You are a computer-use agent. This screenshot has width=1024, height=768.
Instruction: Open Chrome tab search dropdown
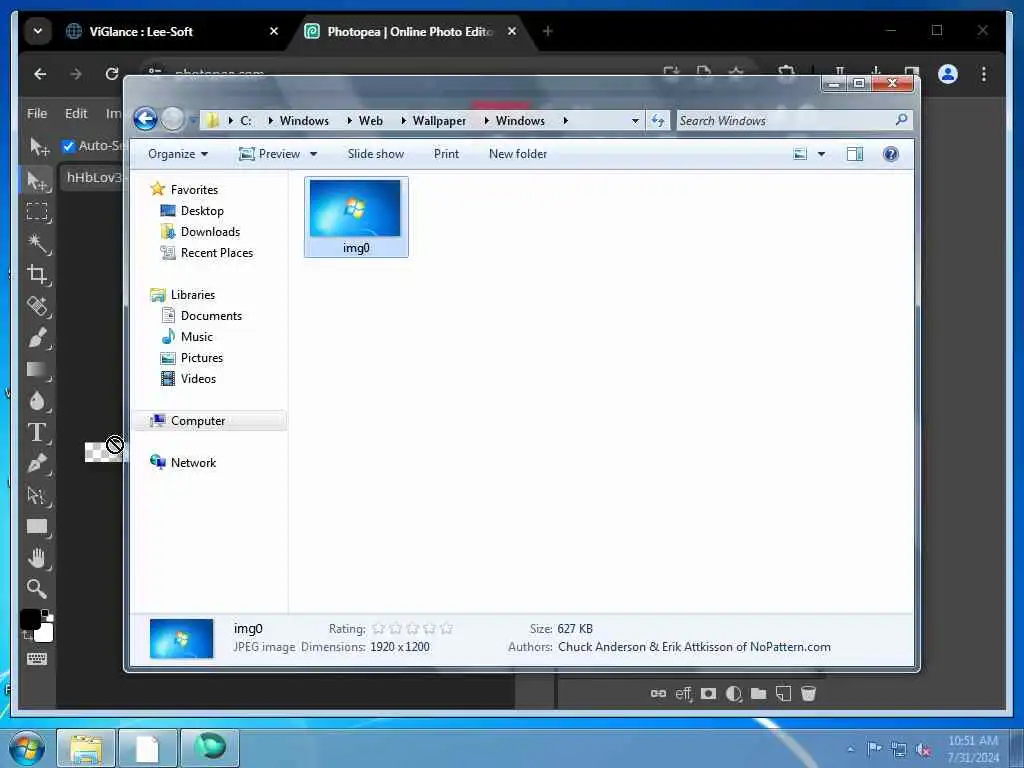coord(38,31)
